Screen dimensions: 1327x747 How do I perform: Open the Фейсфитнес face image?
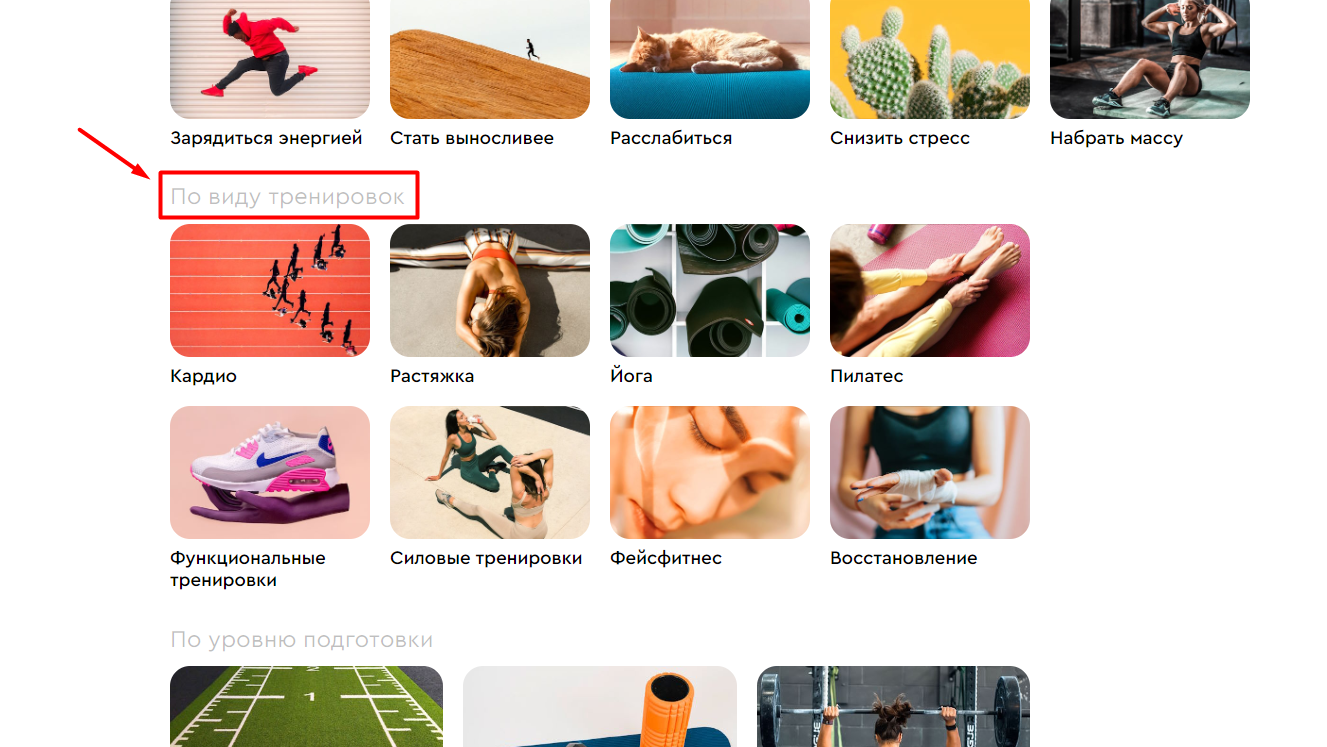[710, 472]
